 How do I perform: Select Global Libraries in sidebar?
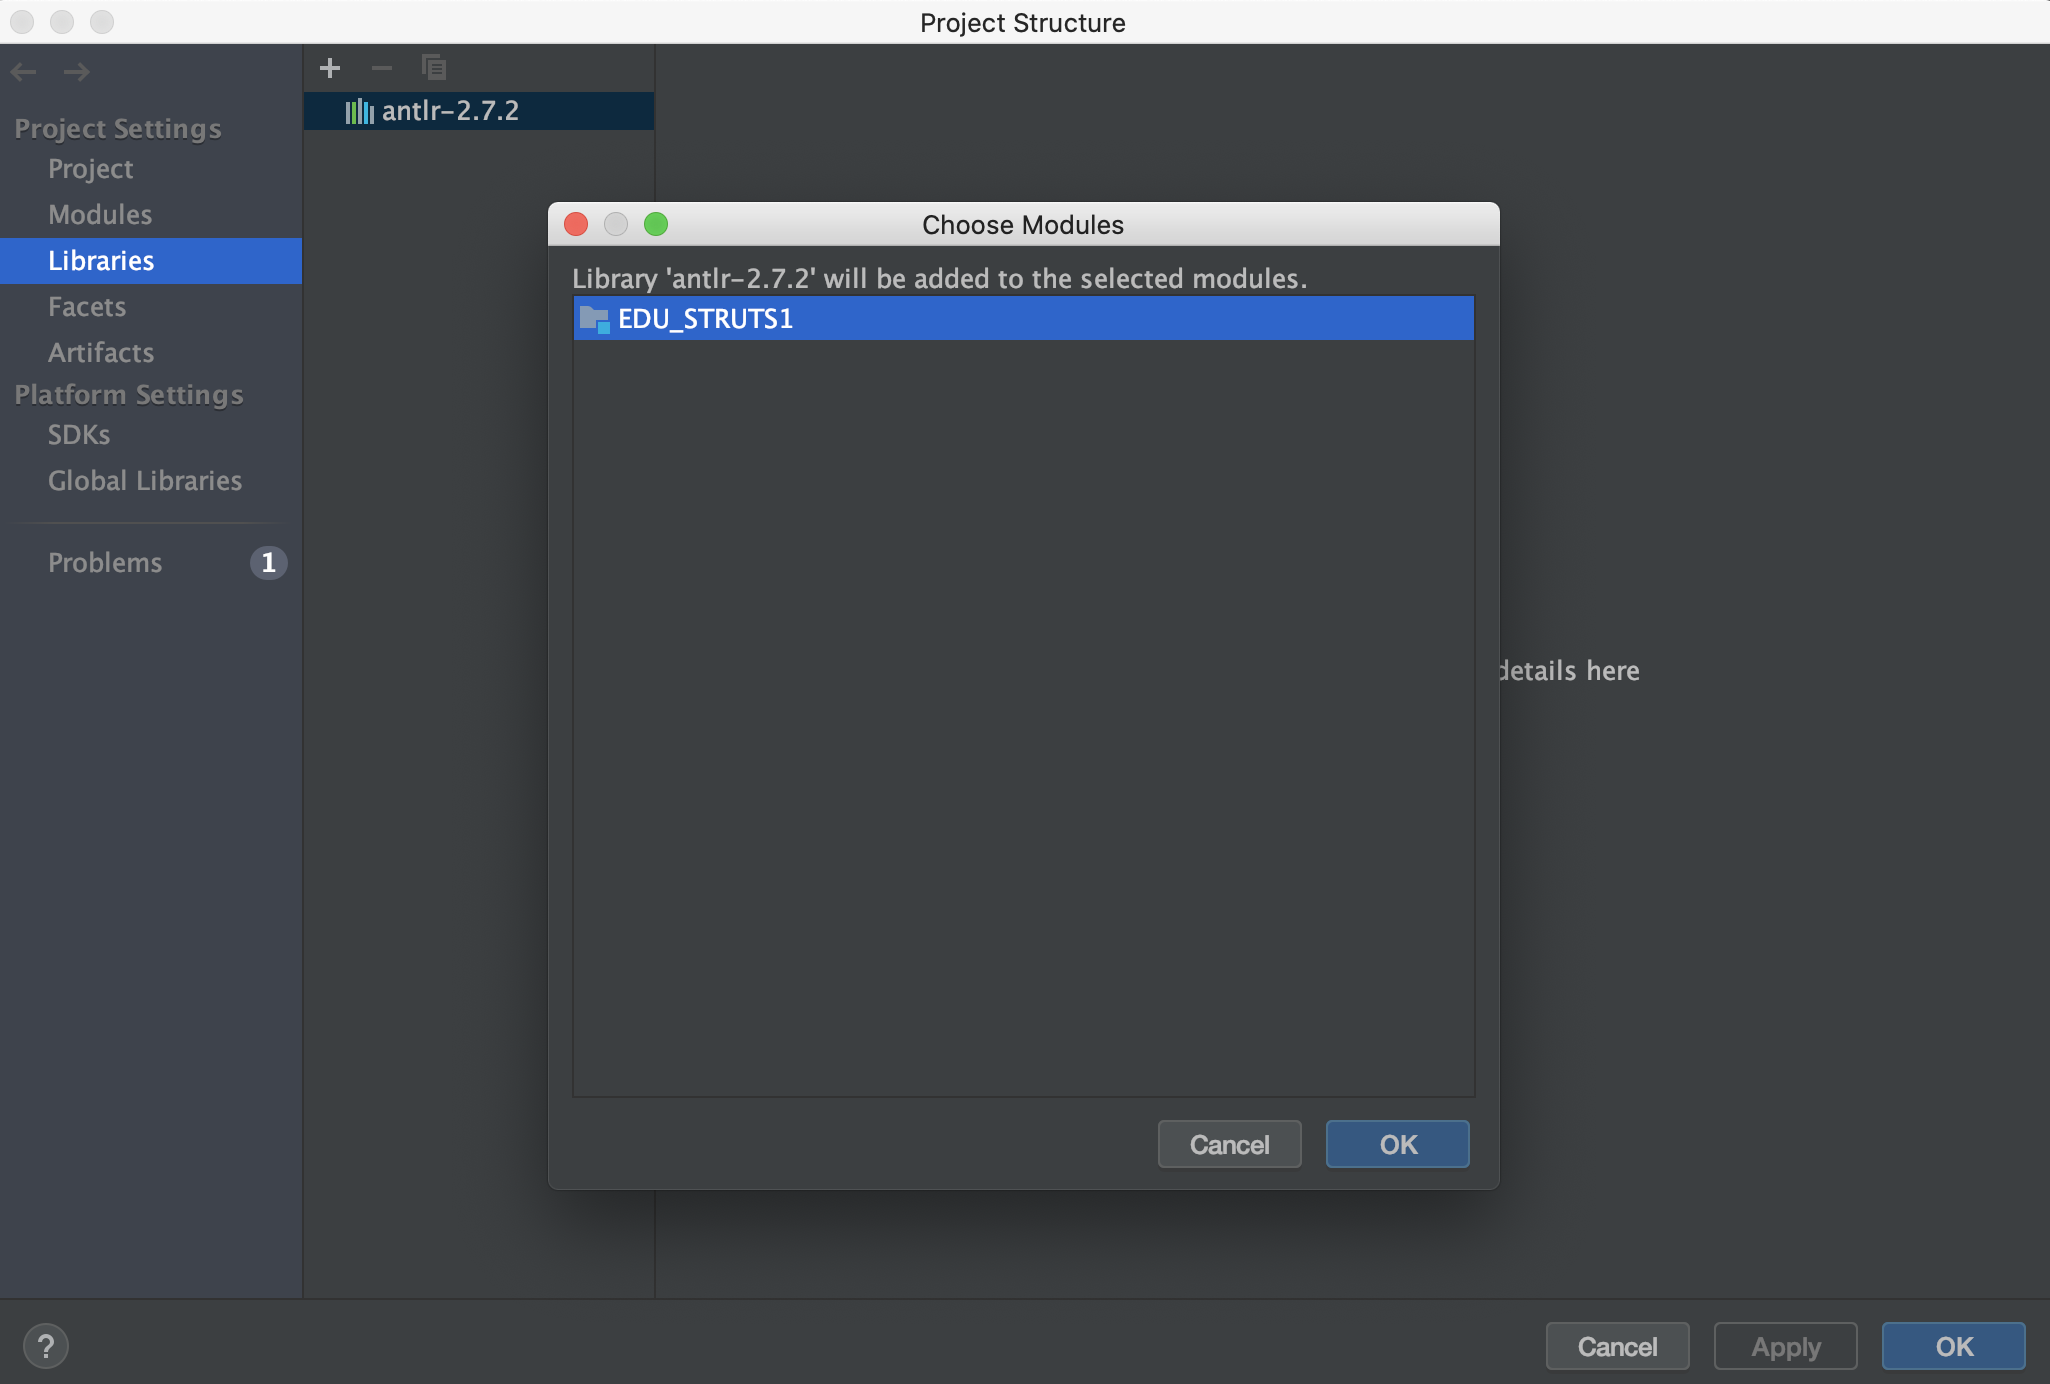tap(145, 481)
